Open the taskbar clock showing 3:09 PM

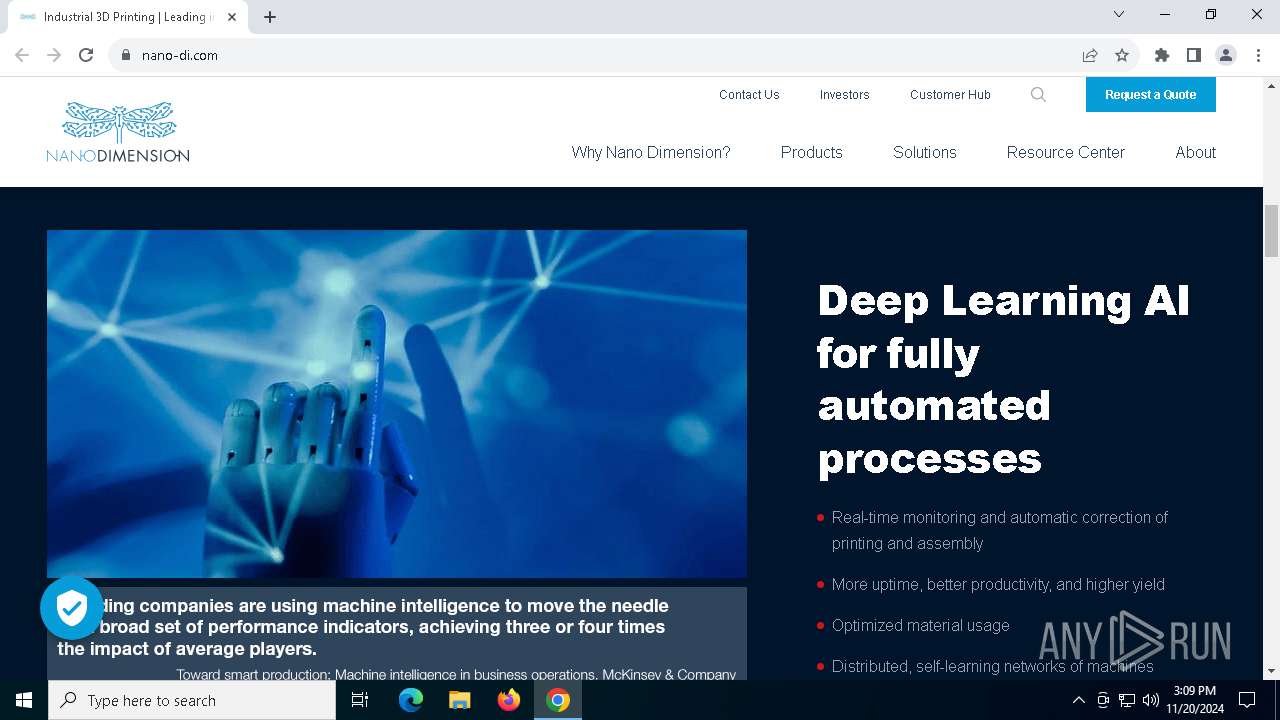(x=1195, y=700)
